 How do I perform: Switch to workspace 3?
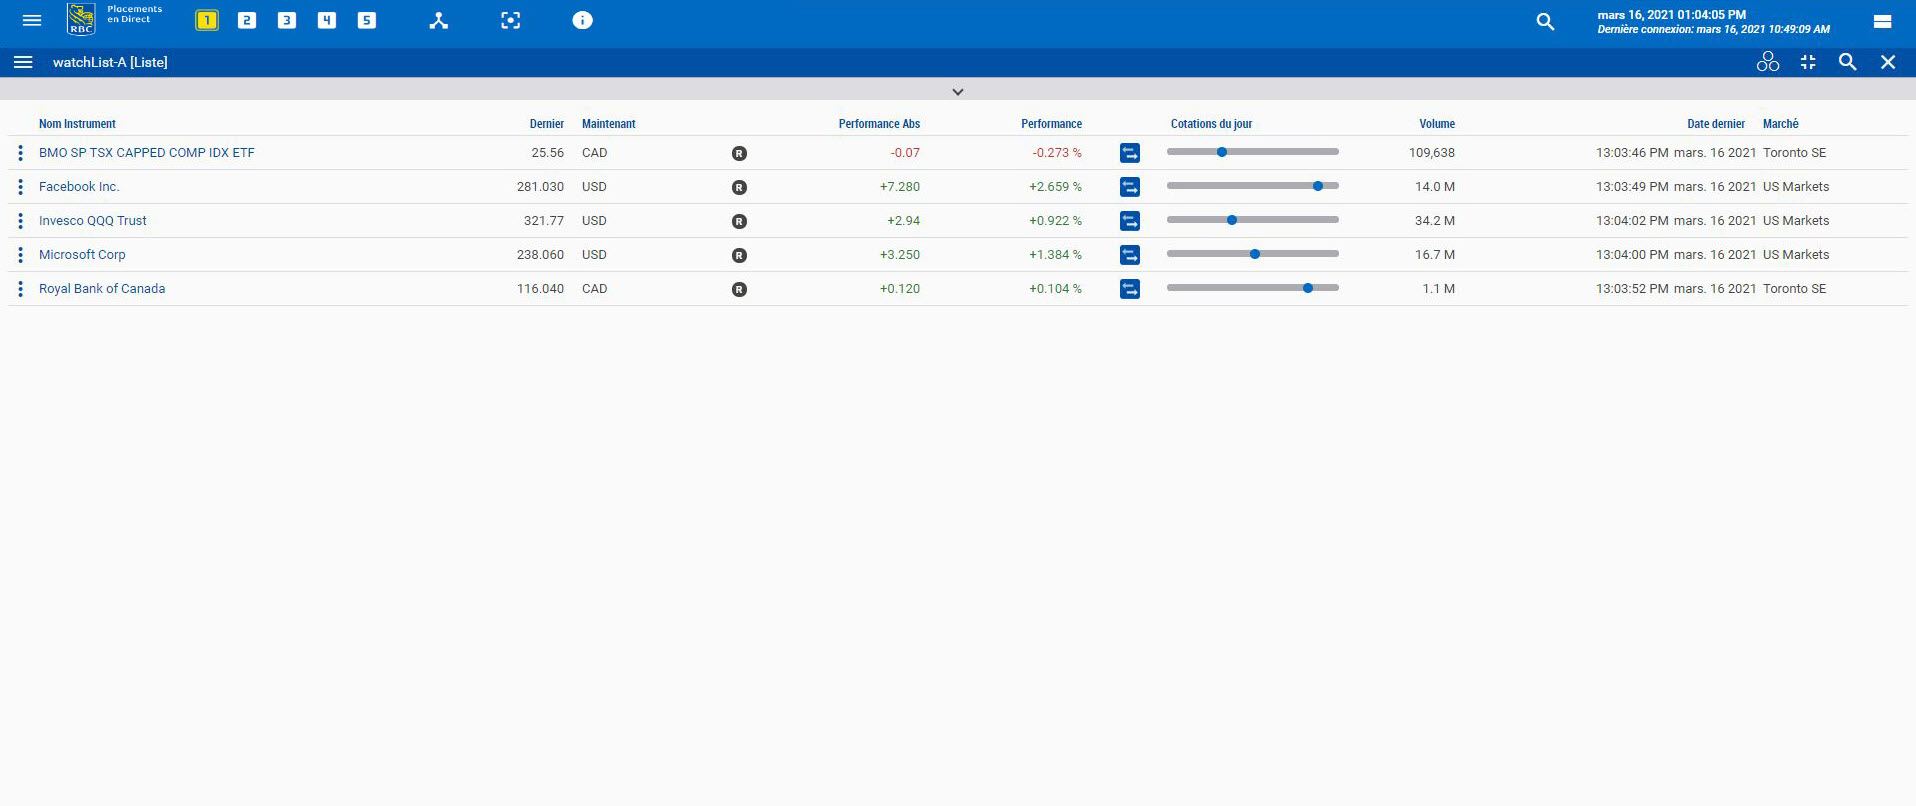[287, 20]
